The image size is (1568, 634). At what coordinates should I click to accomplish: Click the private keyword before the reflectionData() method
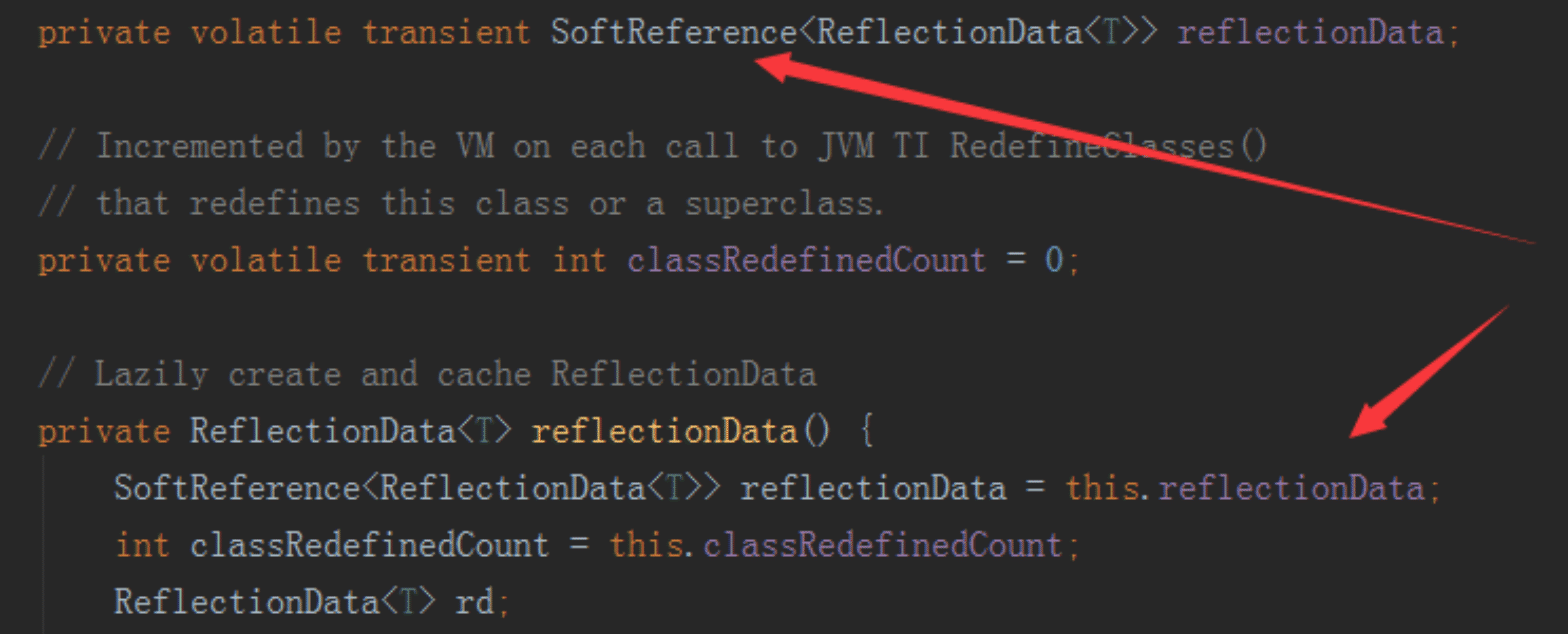point(104,432)
